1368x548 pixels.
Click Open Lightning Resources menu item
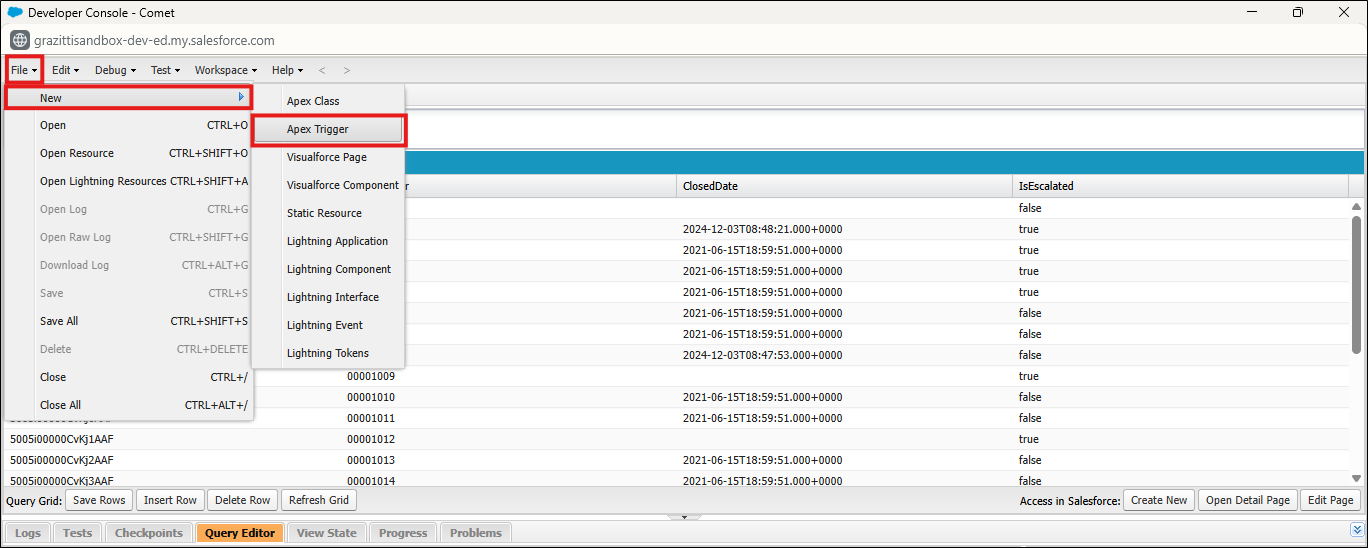coord(103,182)
